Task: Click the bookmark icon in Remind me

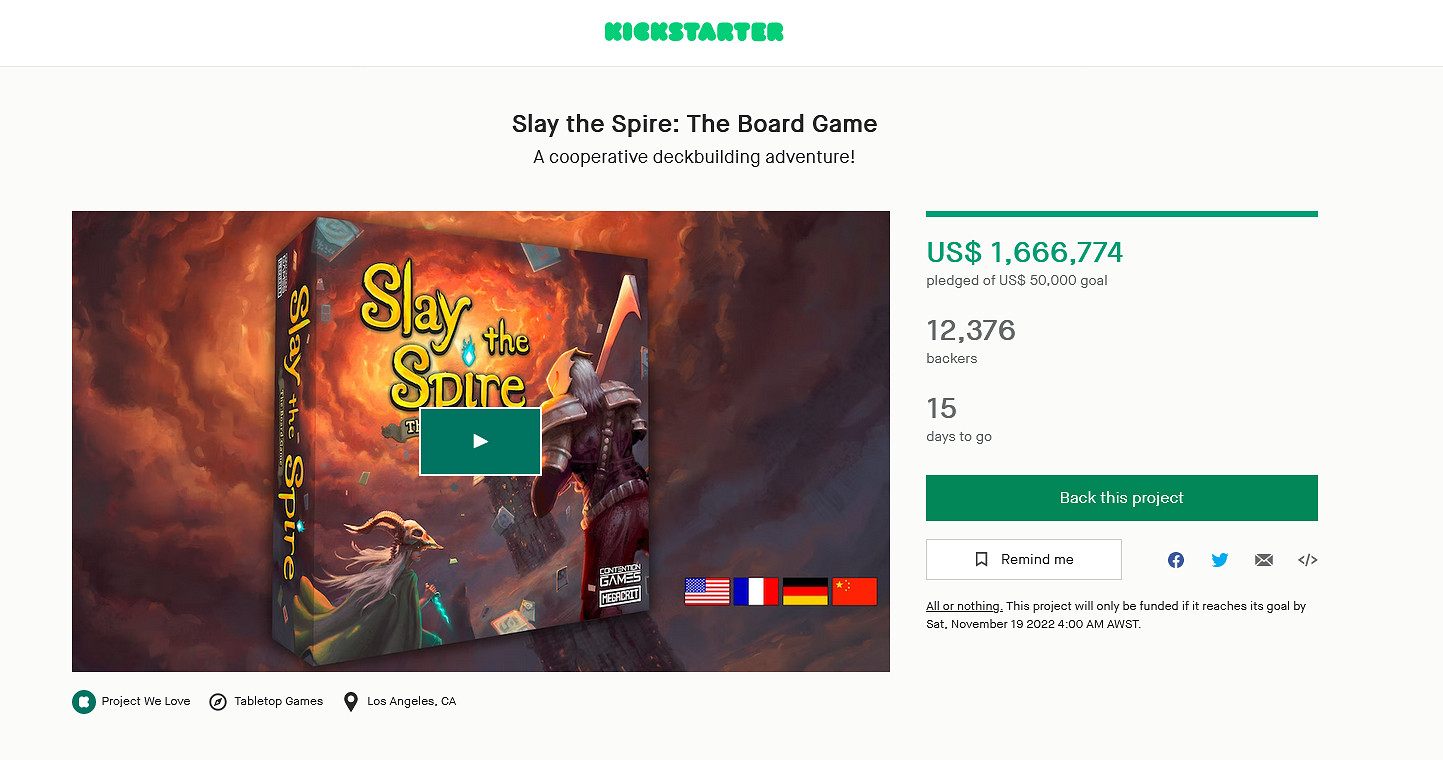Action: click(x=982, y=560)
